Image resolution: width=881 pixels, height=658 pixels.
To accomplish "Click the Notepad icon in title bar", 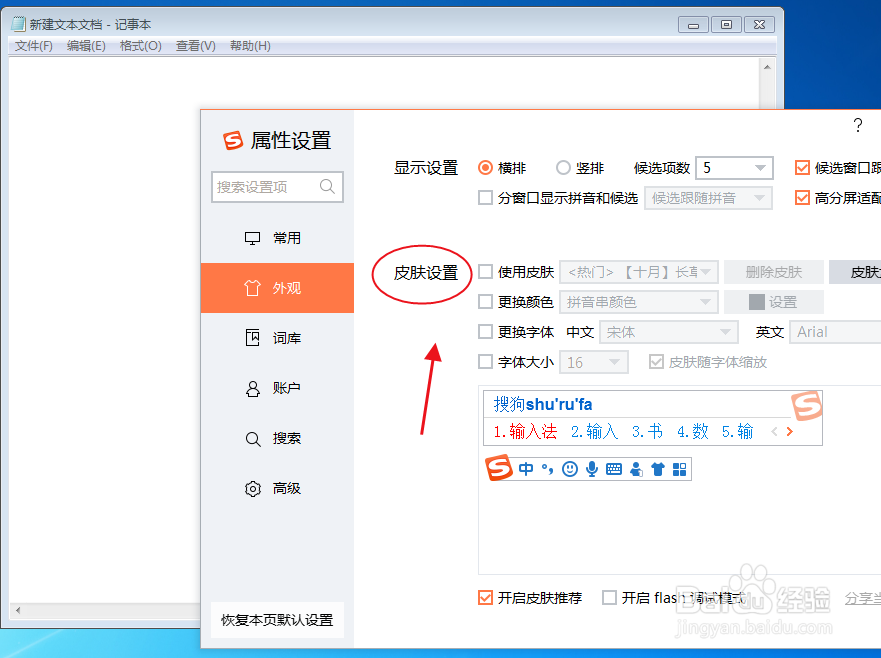I will tap(19, 24).
